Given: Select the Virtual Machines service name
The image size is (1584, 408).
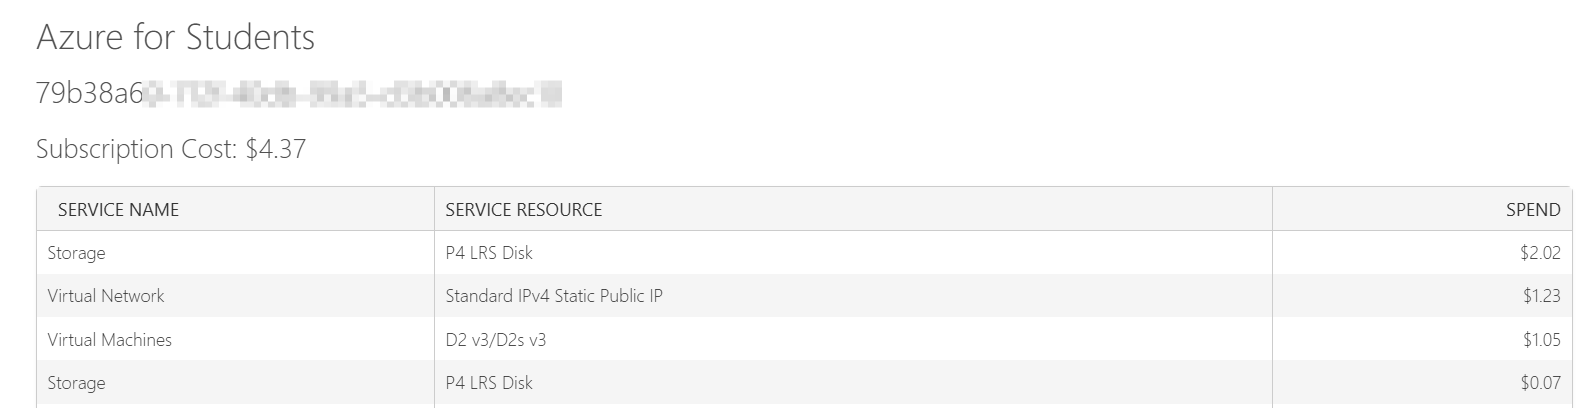Looking at the screenshot, I should pos(110,340).
